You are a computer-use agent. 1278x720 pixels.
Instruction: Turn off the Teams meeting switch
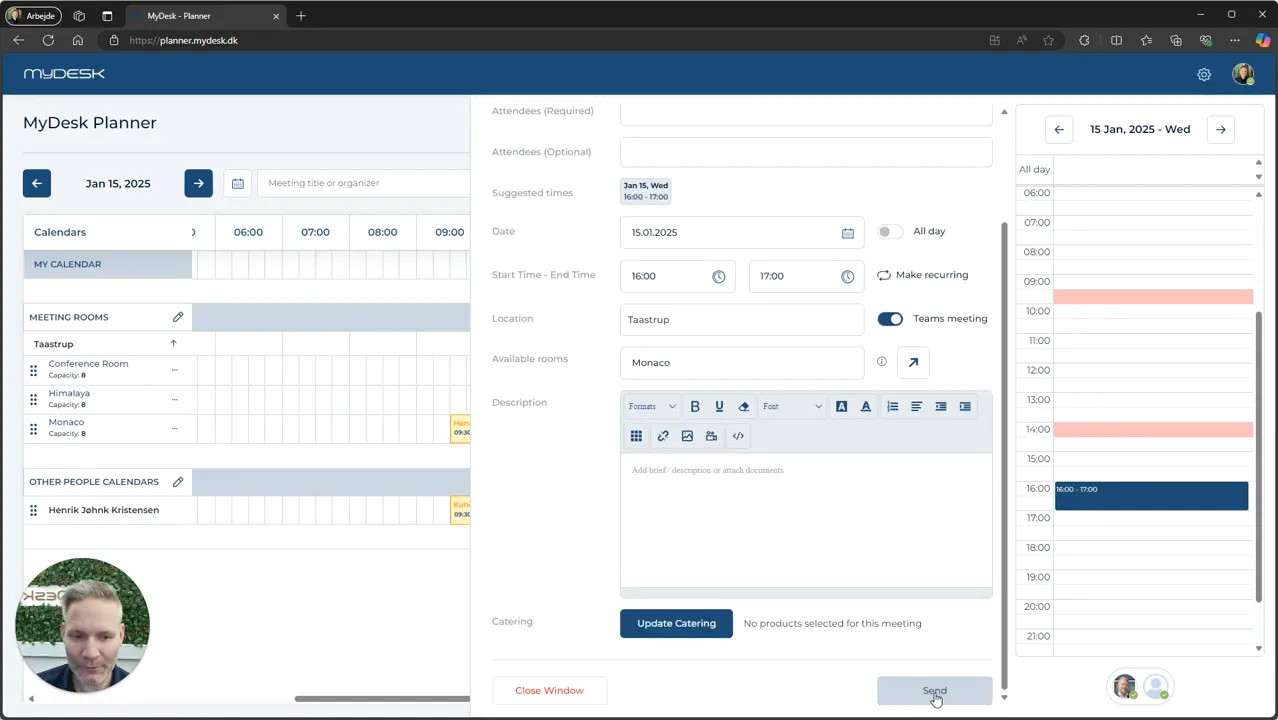pyautogui.click(x=890, y=319)
